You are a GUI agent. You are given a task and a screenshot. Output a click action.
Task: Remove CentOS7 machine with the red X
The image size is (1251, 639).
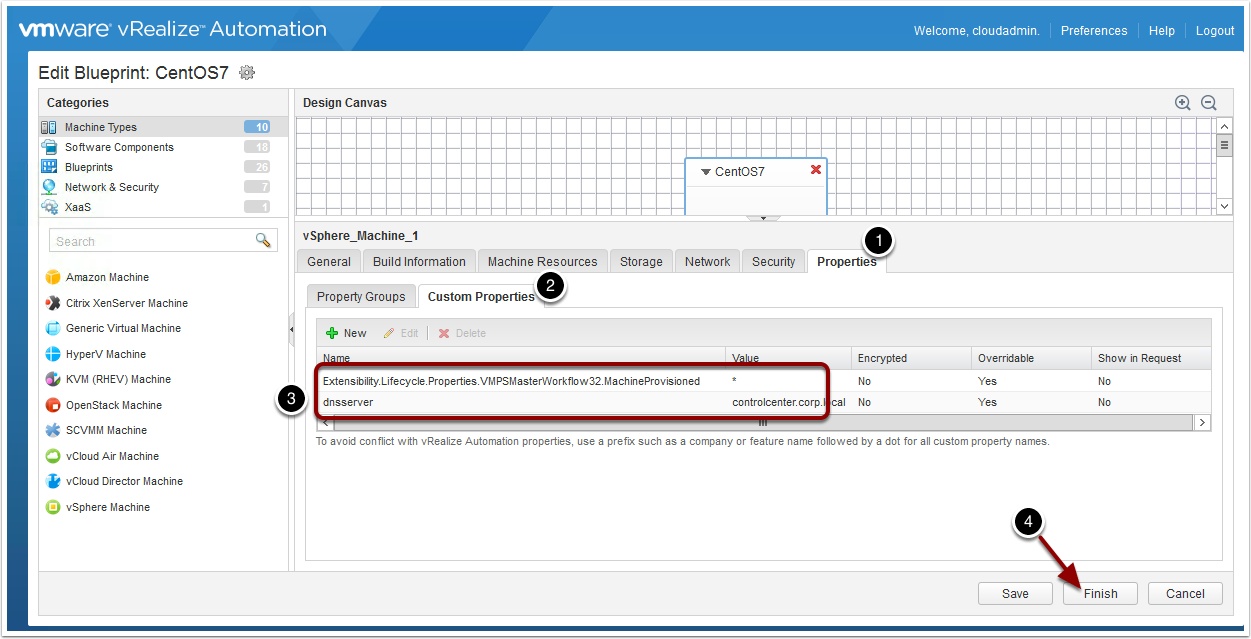pyautogui.click(x=816, y=170)
